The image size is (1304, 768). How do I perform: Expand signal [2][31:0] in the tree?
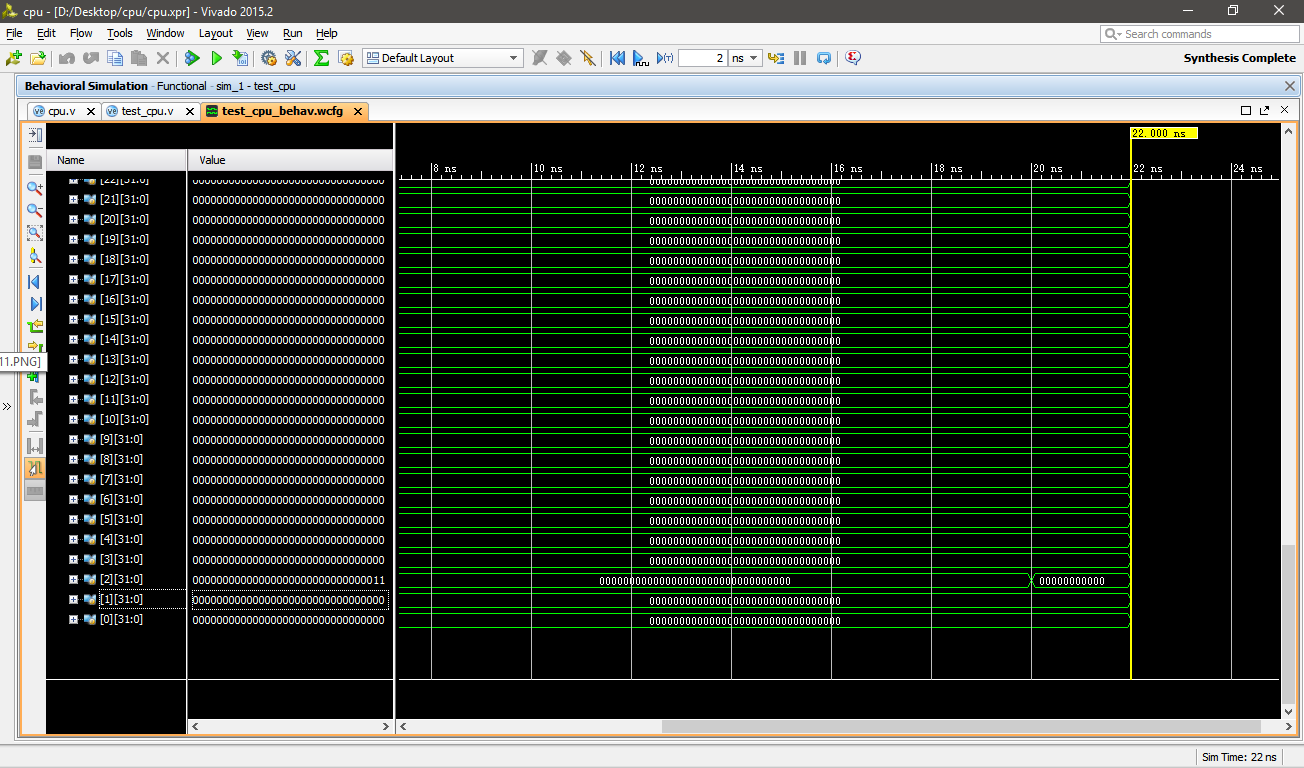tap(73, 580)
